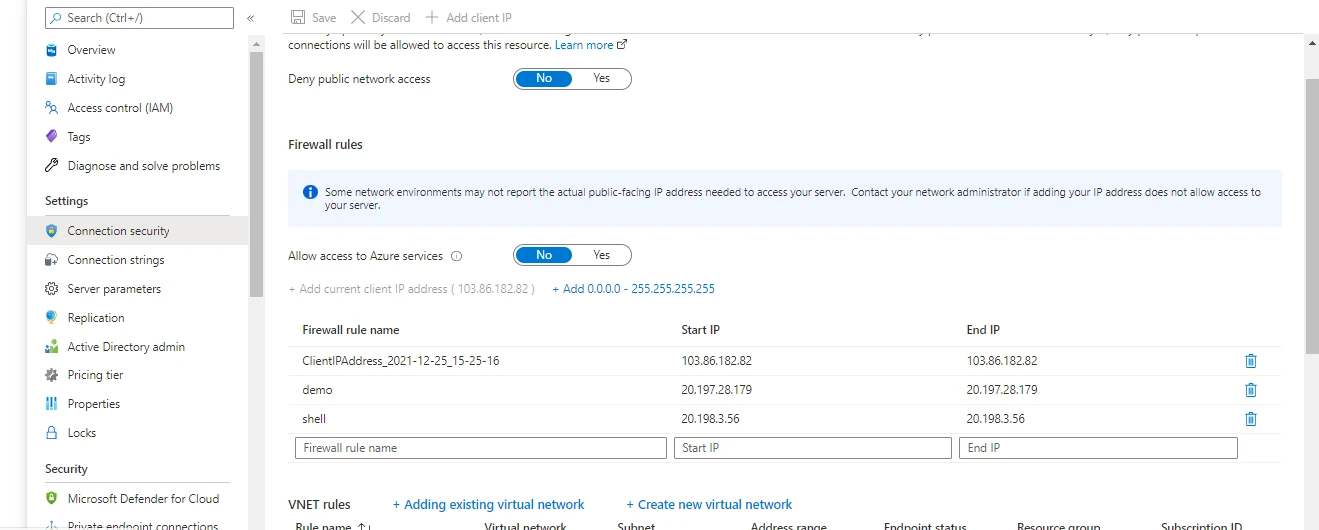Set Deny public network access to Yes
Screen dimensions: 1319x530
tap(601, 79)
